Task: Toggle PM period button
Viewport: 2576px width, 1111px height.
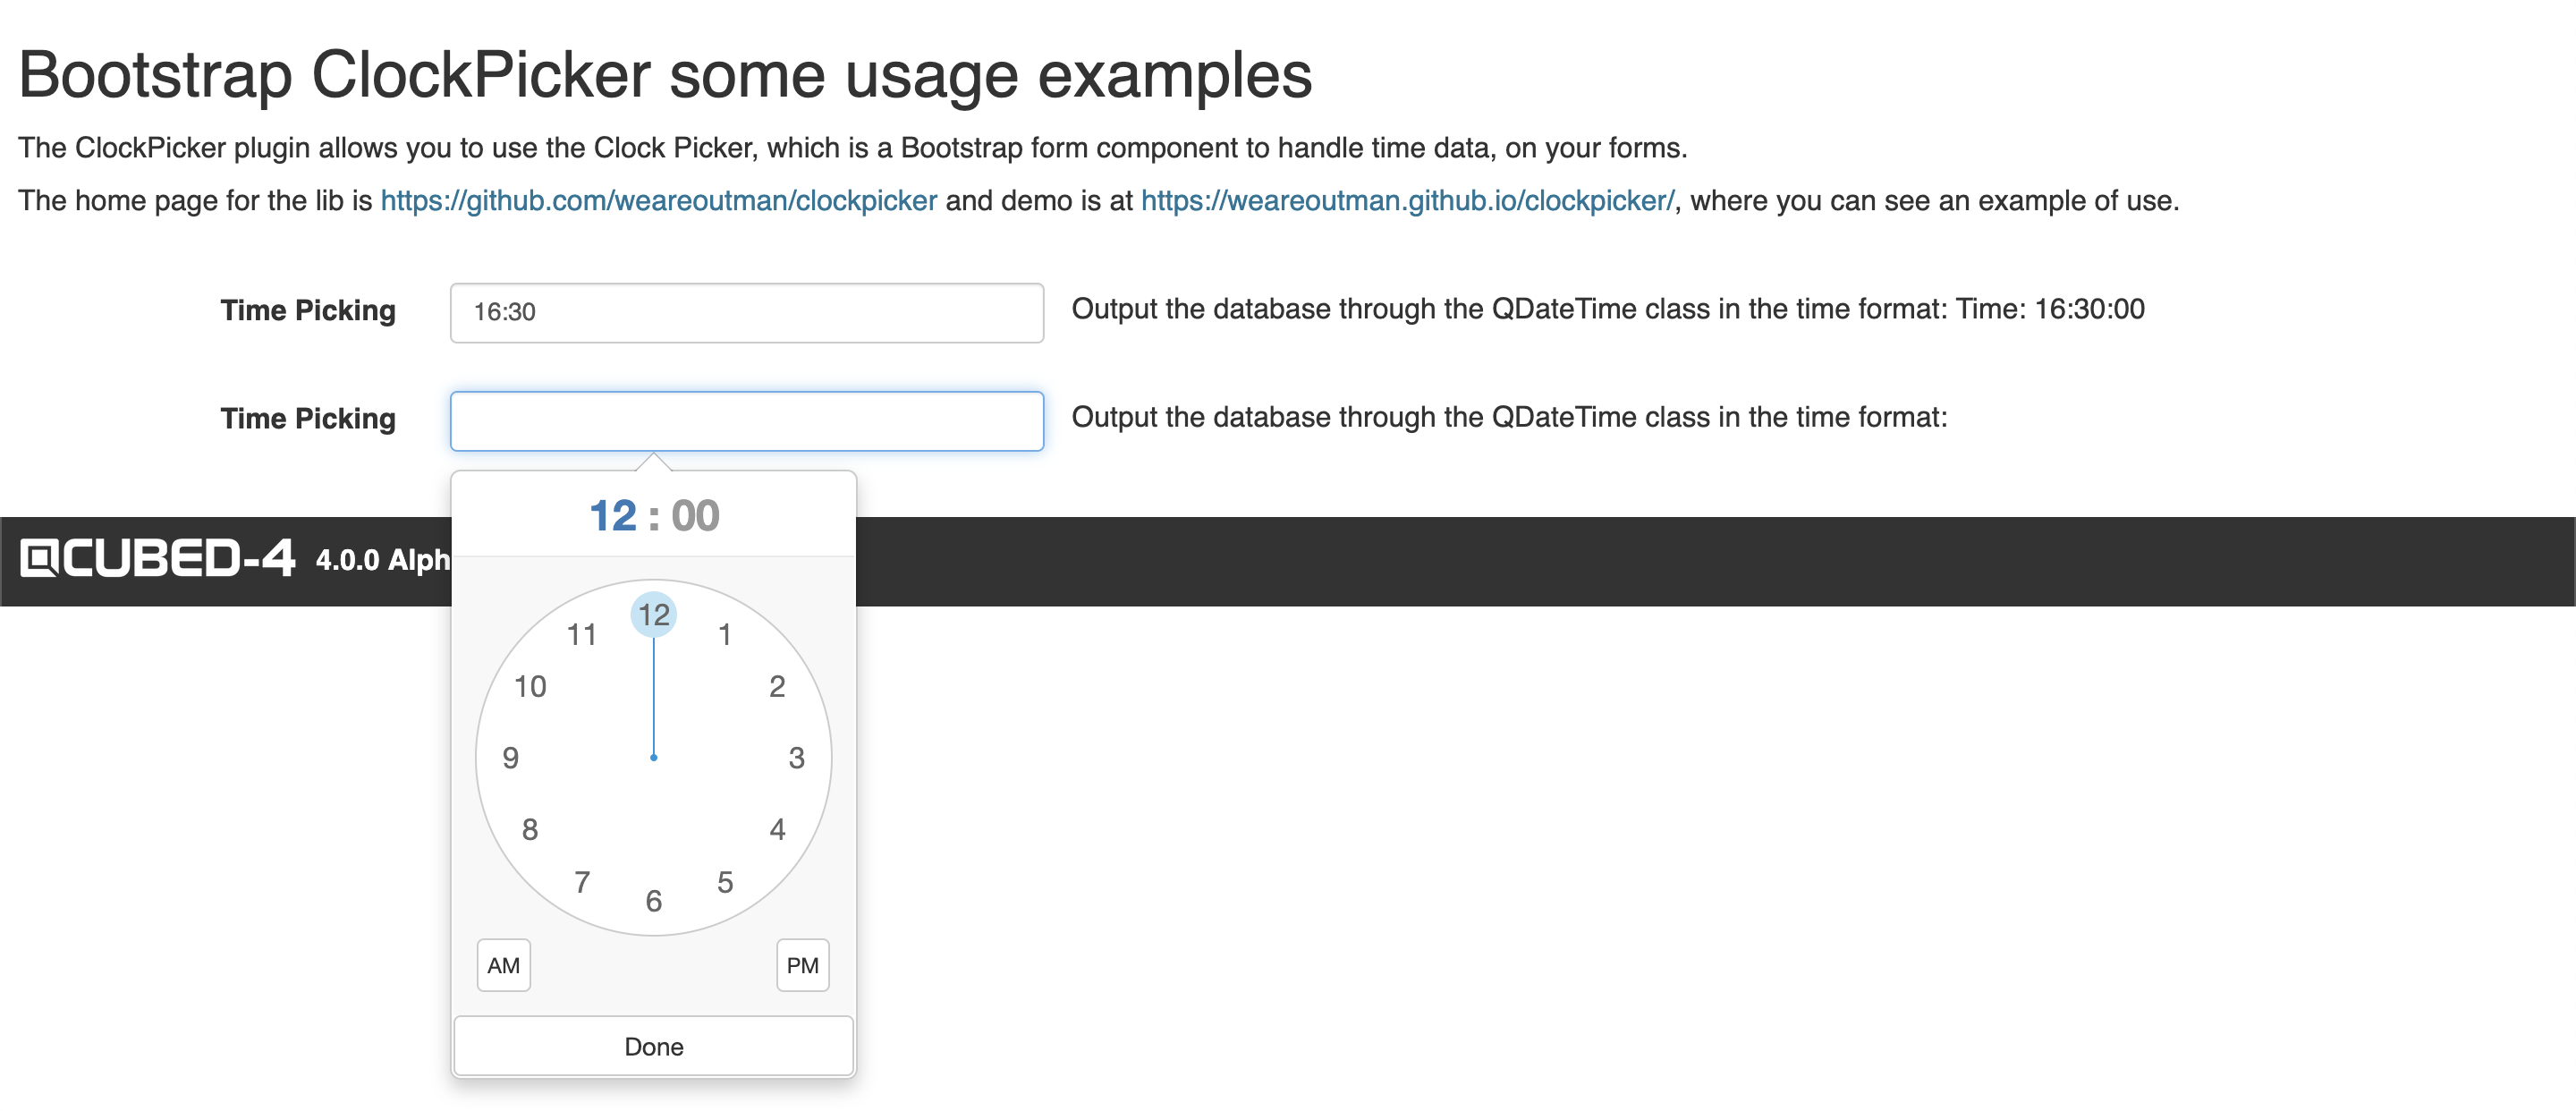Action: point(802,965)
